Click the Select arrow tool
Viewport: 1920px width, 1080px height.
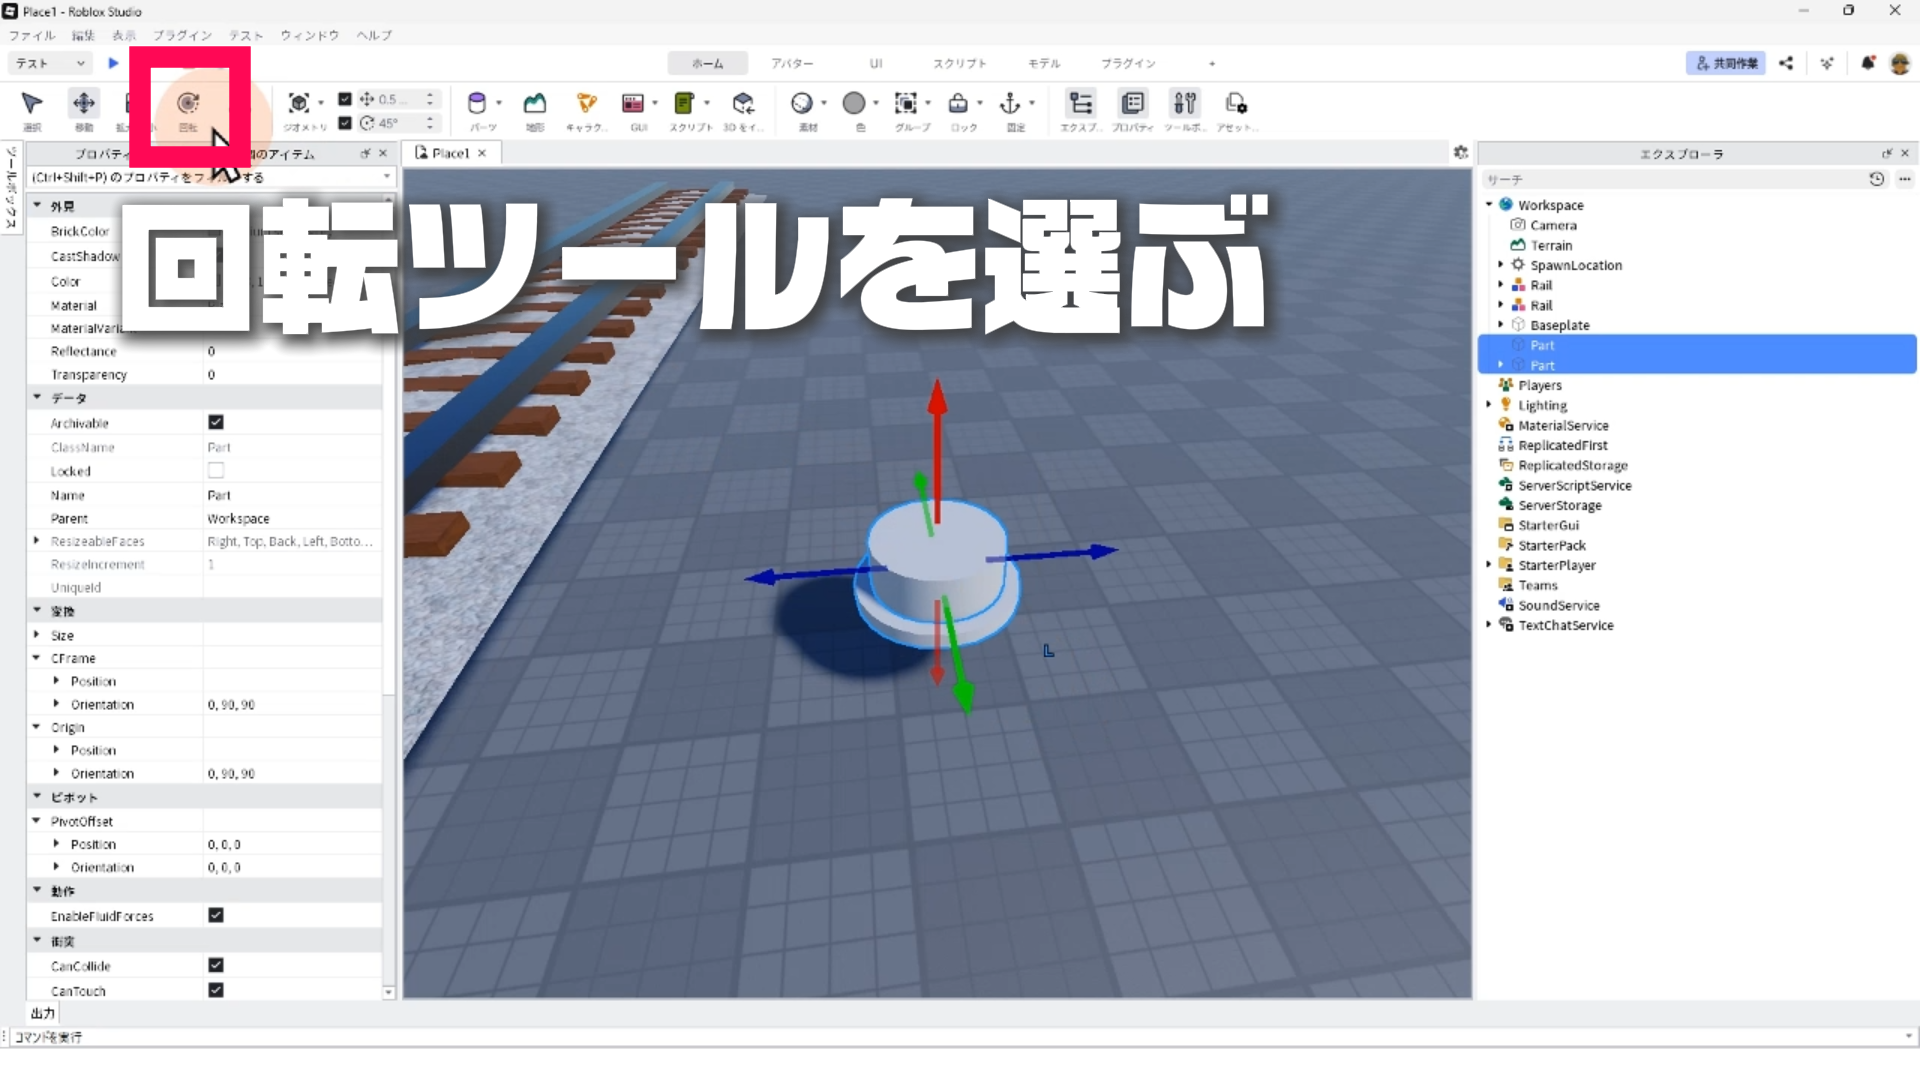(32, 104)
